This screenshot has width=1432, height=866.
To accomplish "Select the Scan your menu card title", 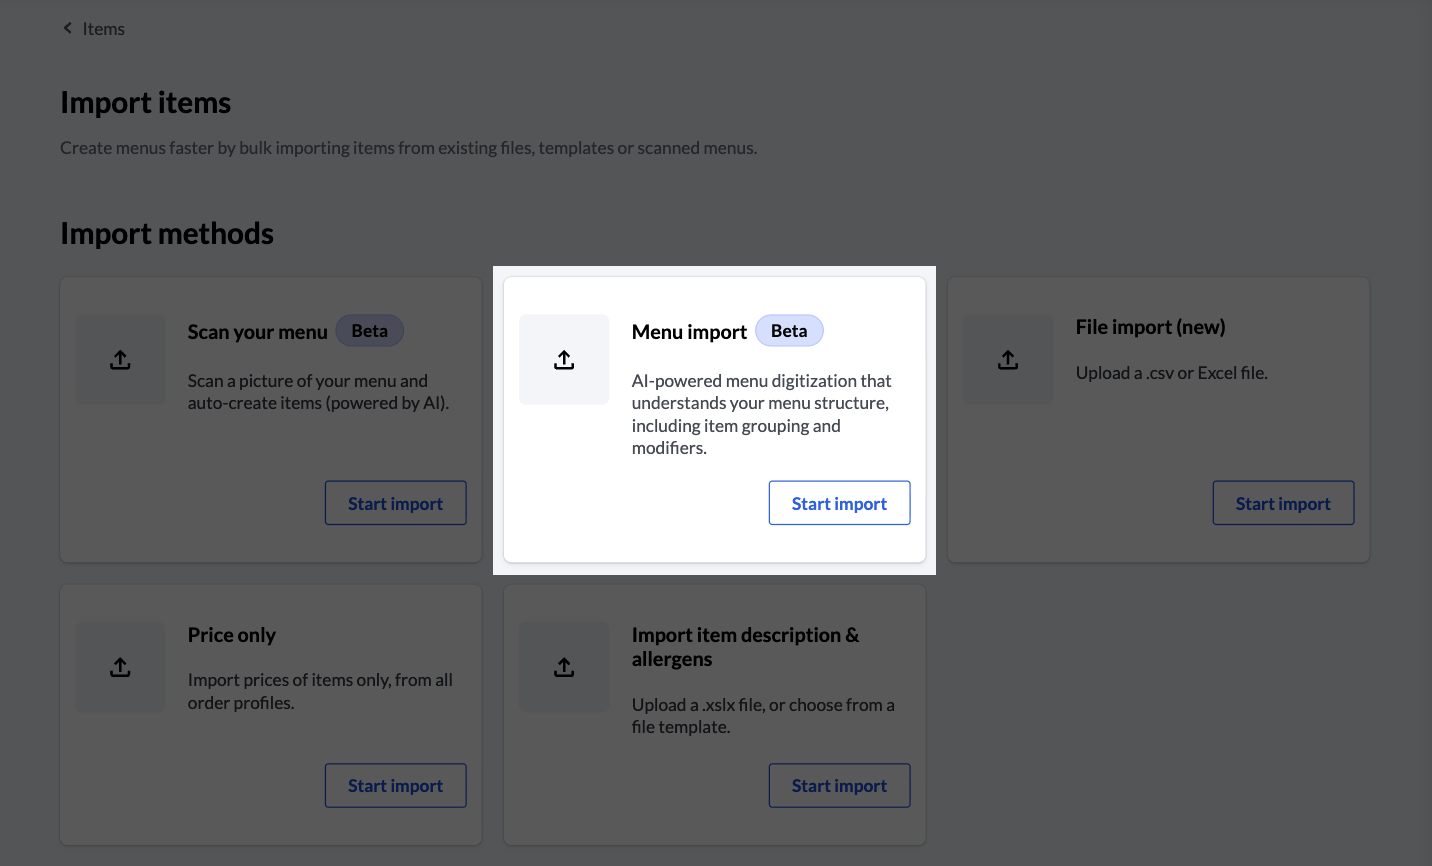I will tap(257, 332).
